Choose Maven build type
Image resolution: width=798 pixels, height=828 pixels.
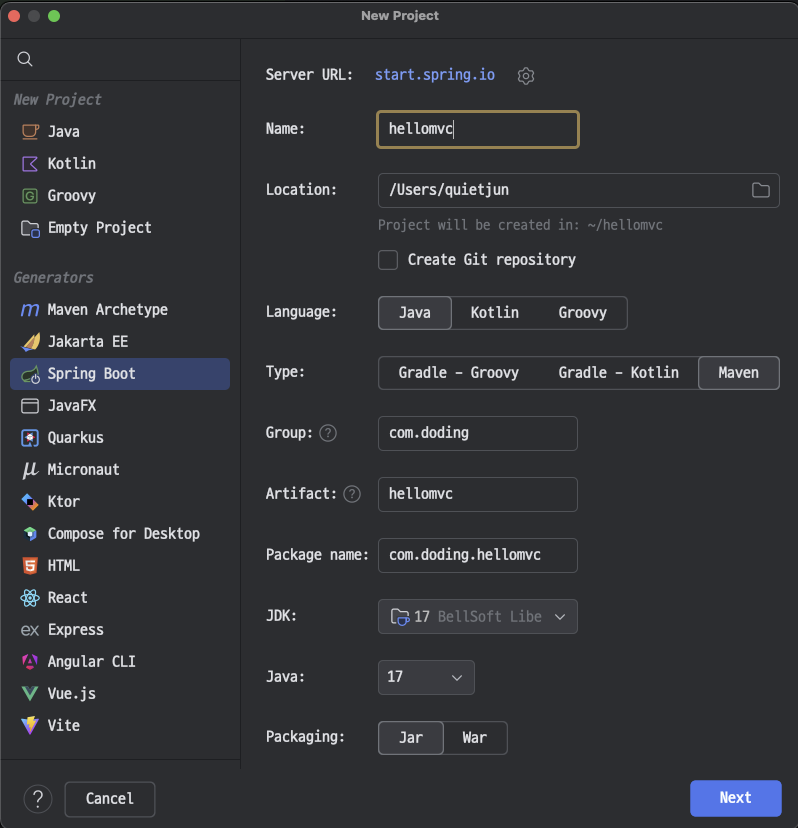pyautogui.click(x=738, y=373)
